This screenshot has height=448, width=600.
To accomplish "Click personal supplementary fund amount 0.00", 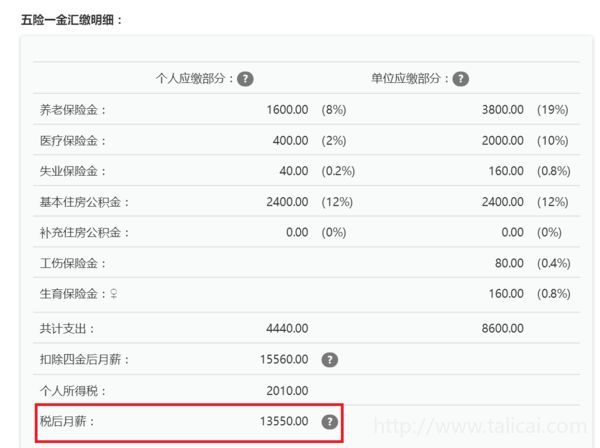I will 297,232.
